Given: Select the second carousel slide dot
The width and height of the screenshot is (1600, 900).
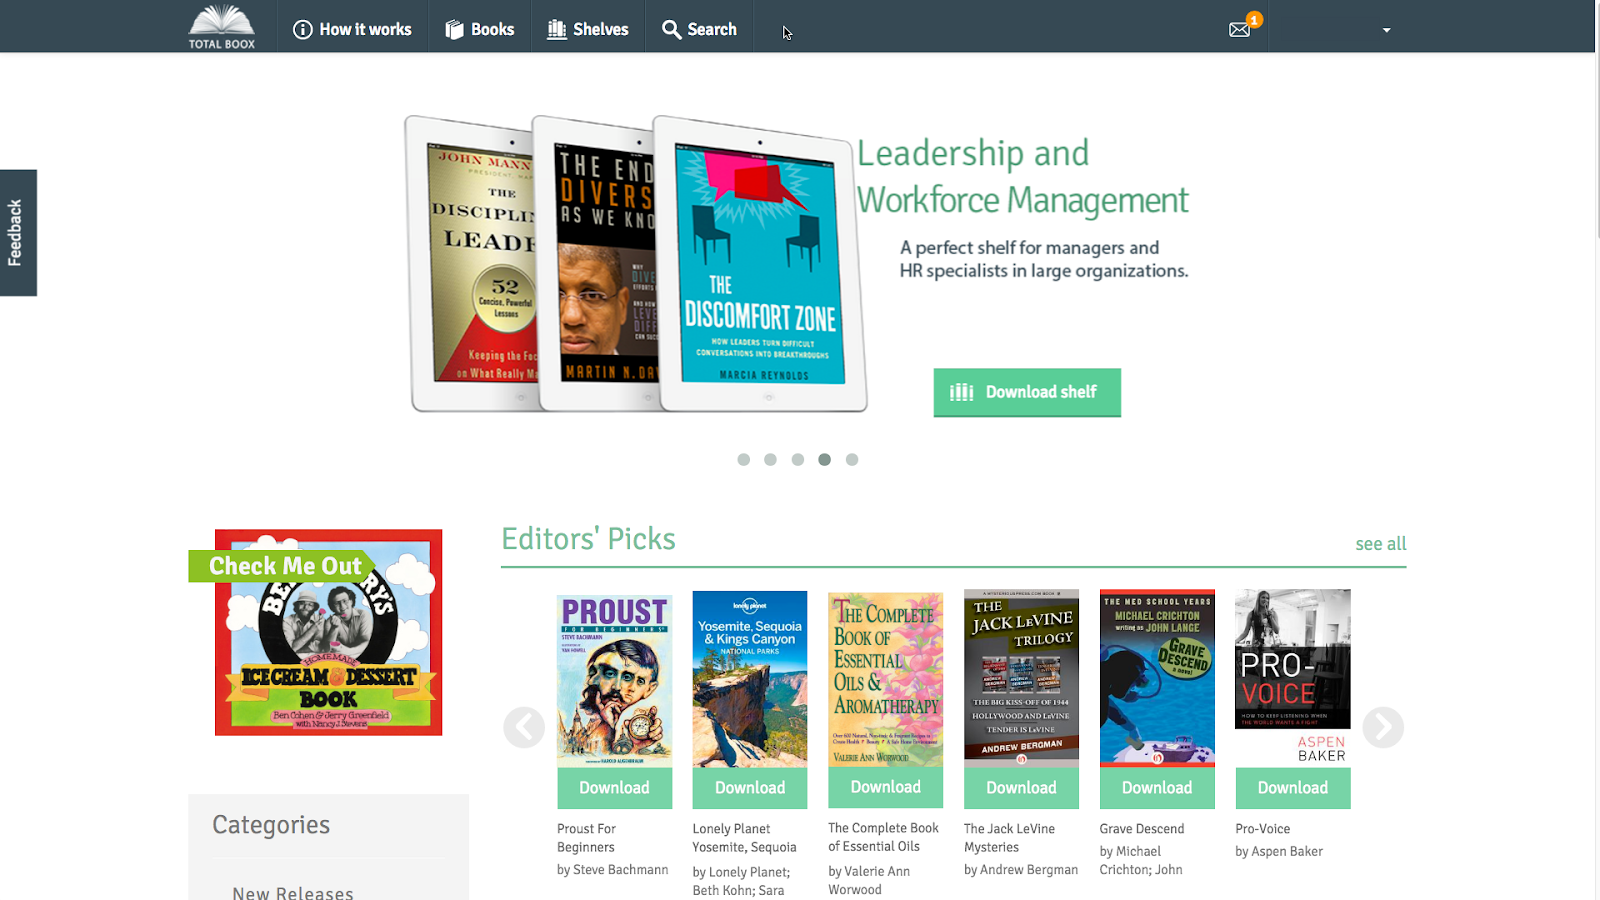Looking at the screenshot, I should [770, 460].
